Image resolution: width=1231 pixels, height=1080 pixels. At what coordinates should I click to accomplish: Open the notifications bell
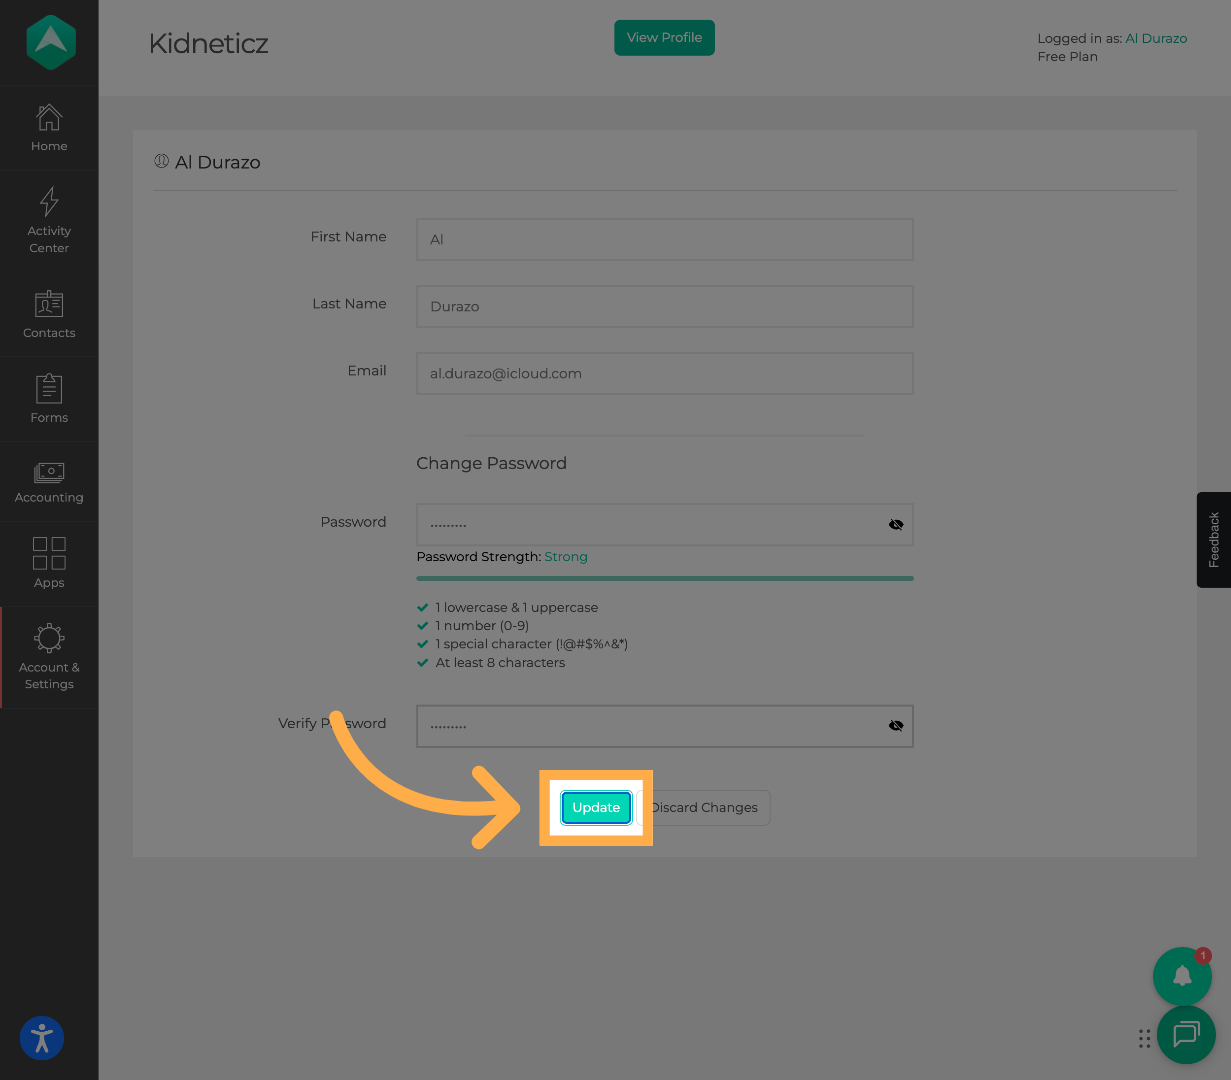pyautogui.click(x=1182, y=976)
